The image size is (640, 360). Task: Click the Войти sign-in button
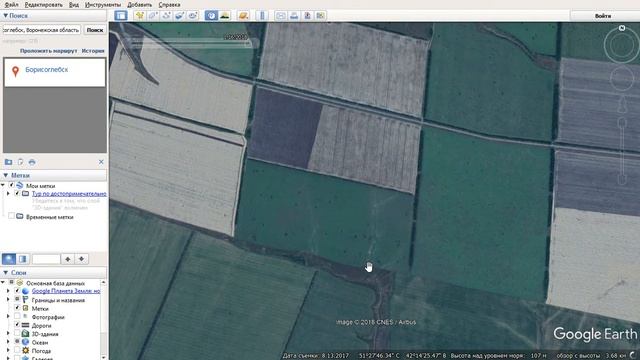pos(603,16)
